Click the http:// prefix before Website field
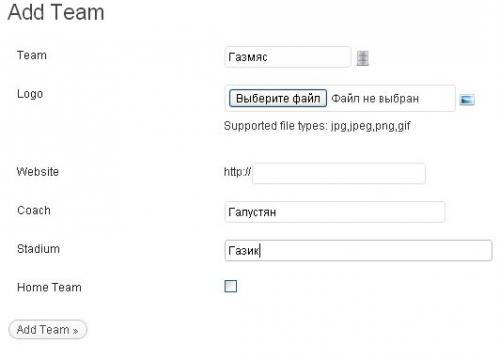500x360 pixels. point(237,172)
